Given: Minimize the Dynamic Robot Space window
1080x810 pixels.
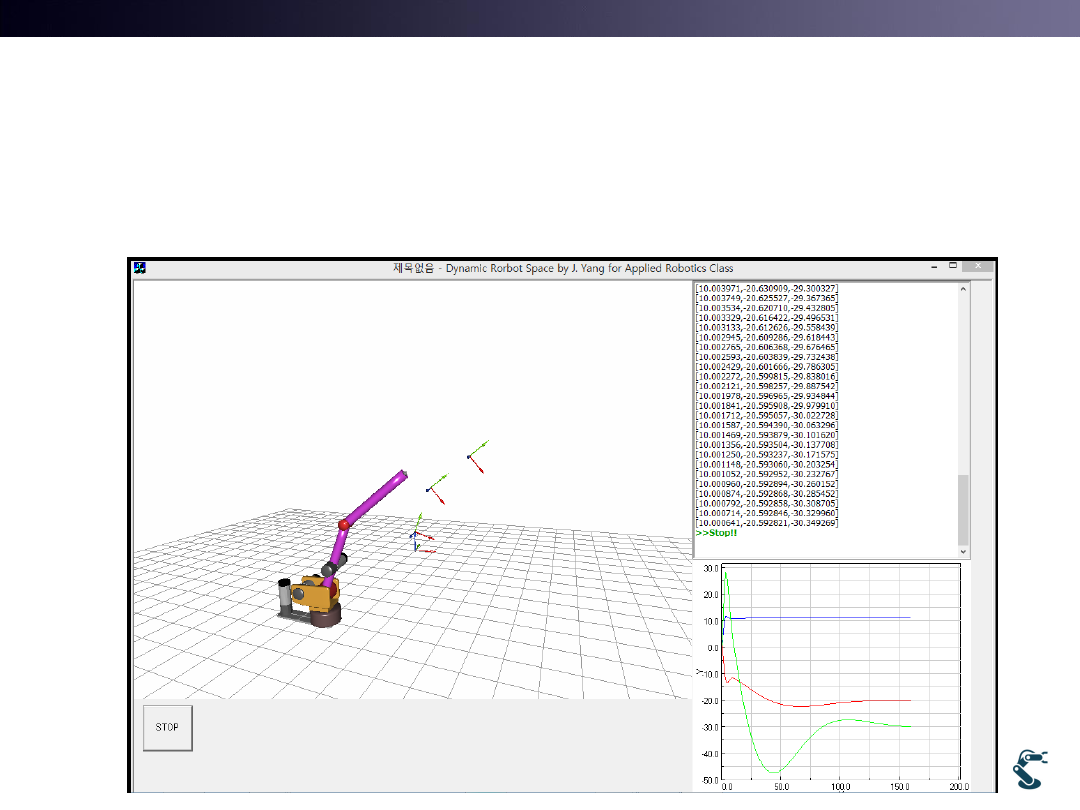Looking at the screenshot, I should coord(932,267).
